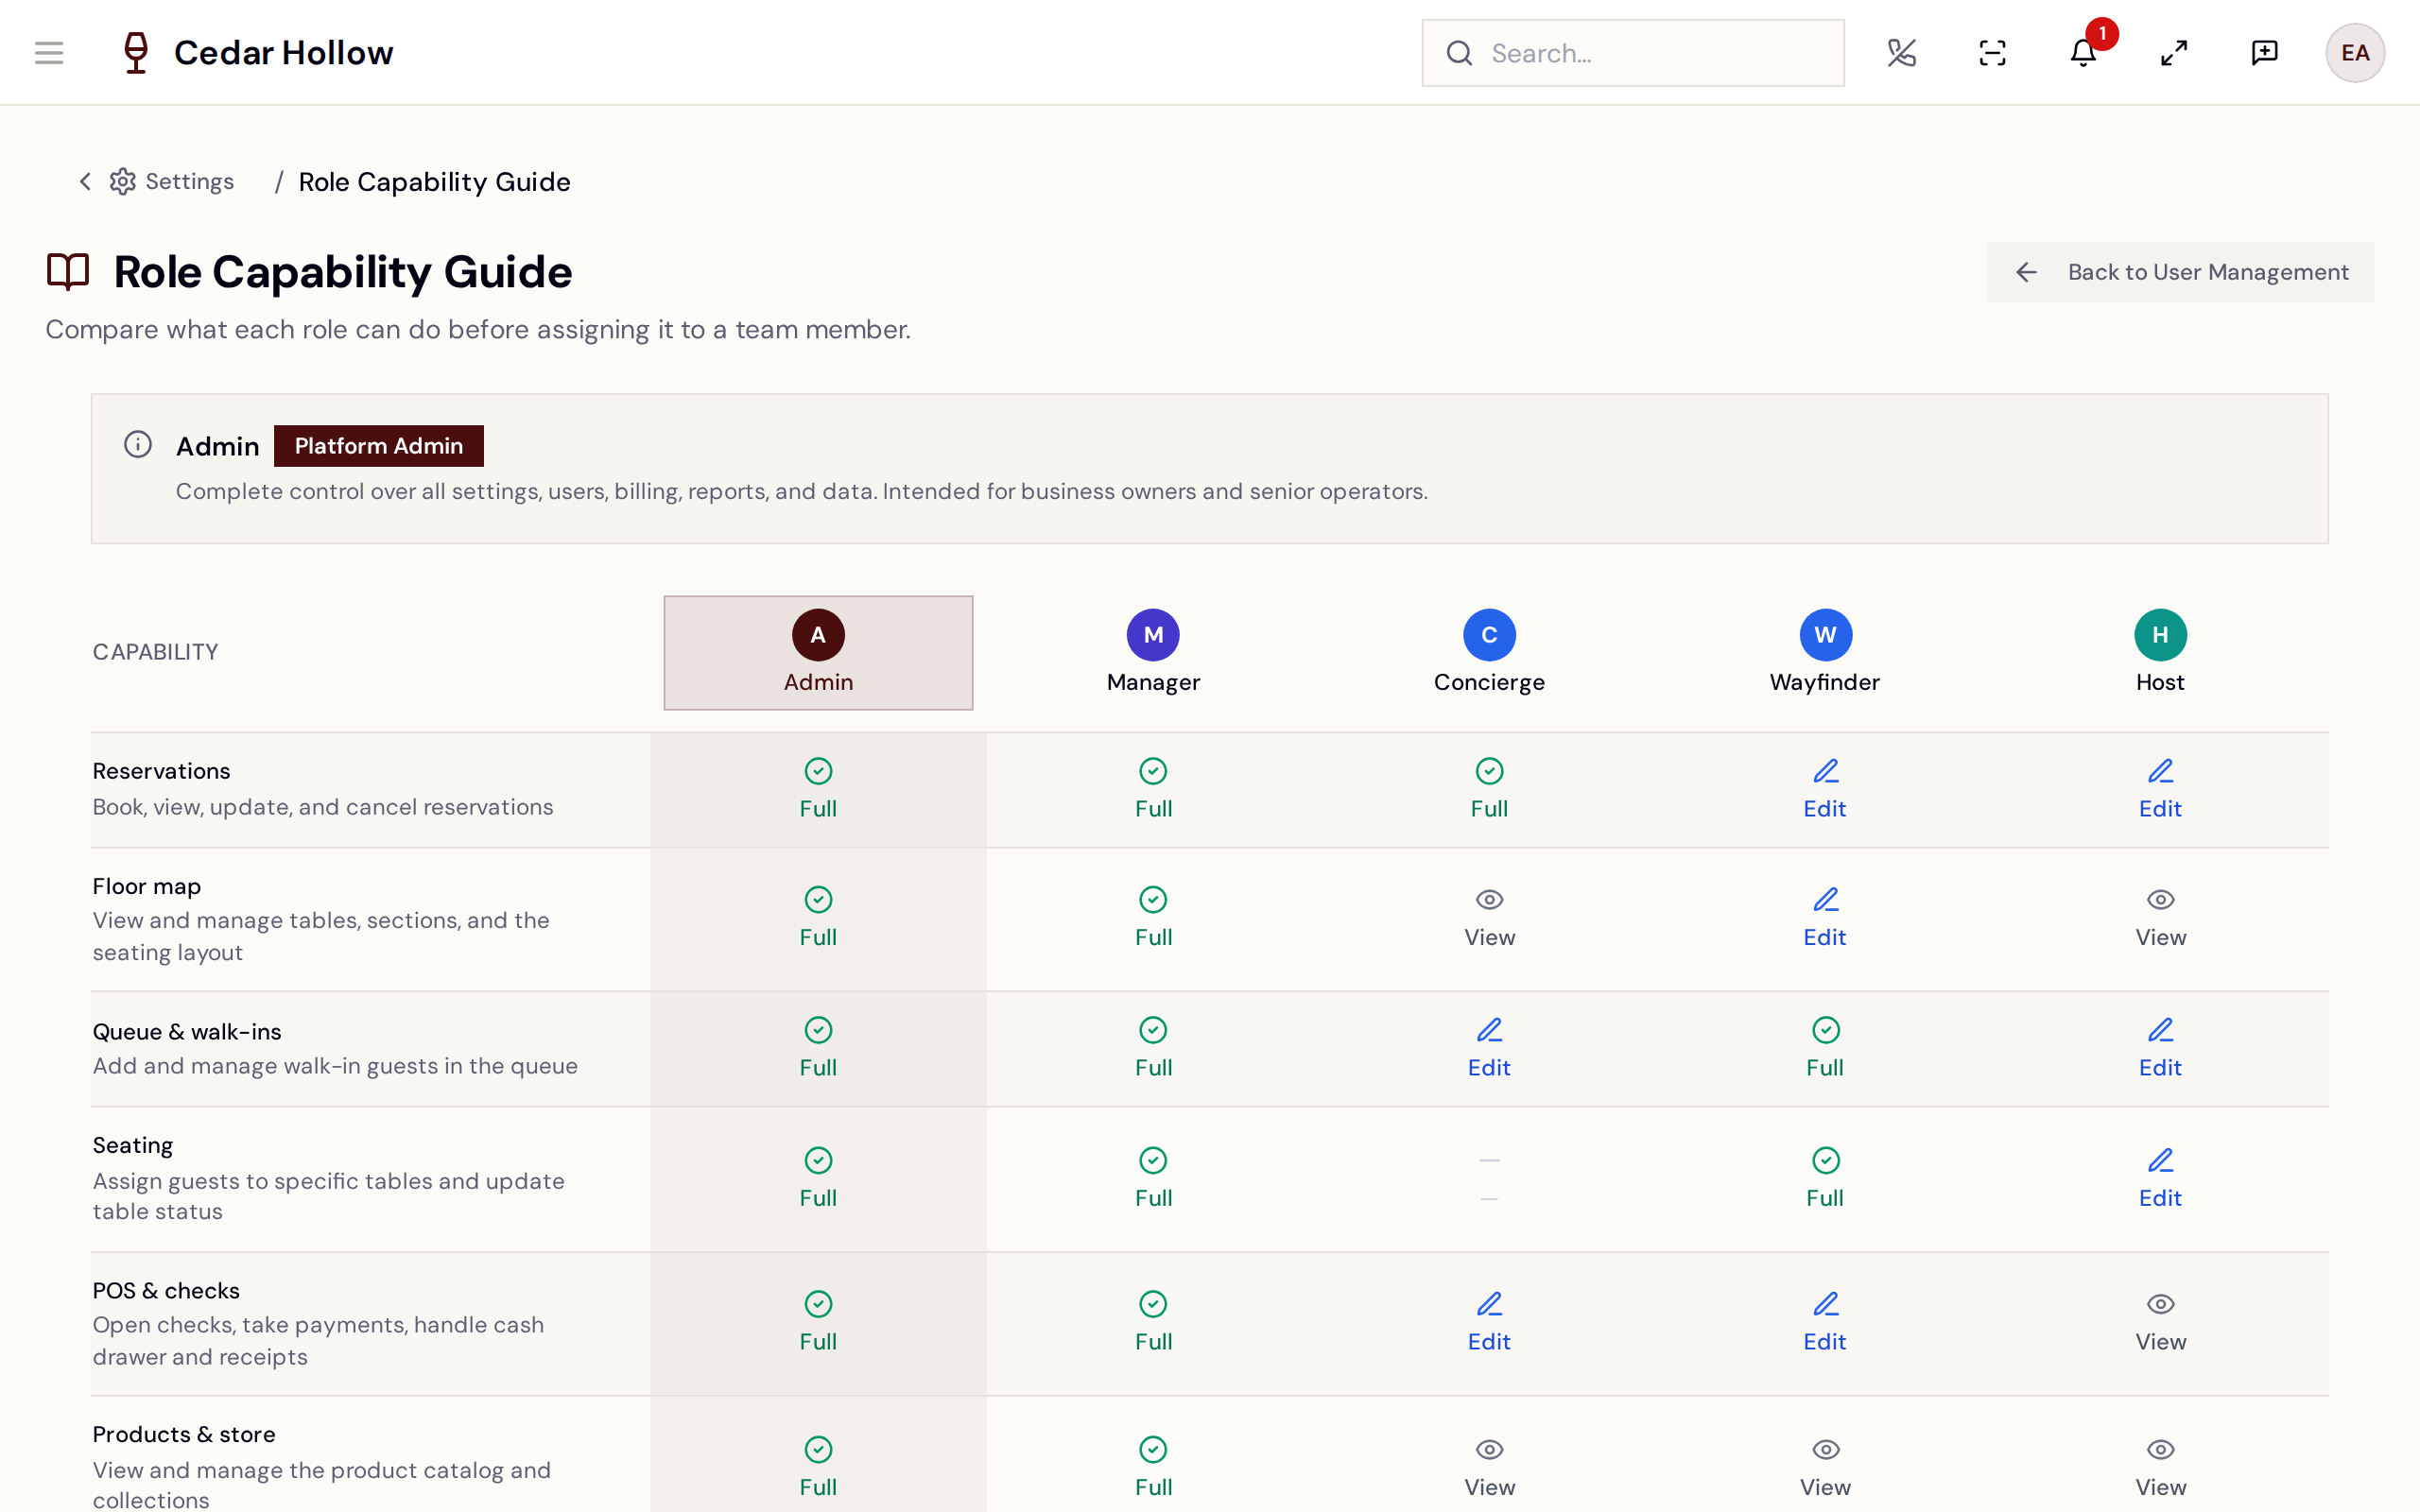Click Wayfinder View eye for Products & store
The image size is (2420, 1512).
1825,1449
